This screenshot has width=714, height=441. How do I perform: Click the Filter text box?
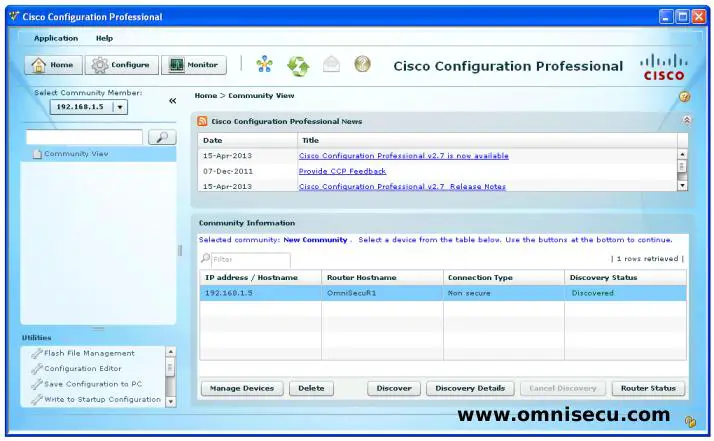tap(250, 260)
